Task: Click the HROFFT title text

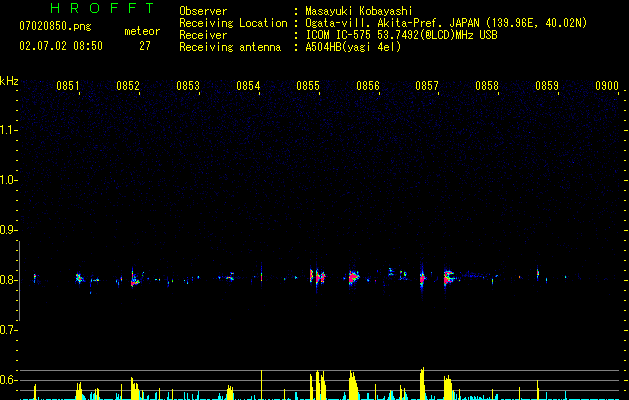Action: click(x=103, y=8)
